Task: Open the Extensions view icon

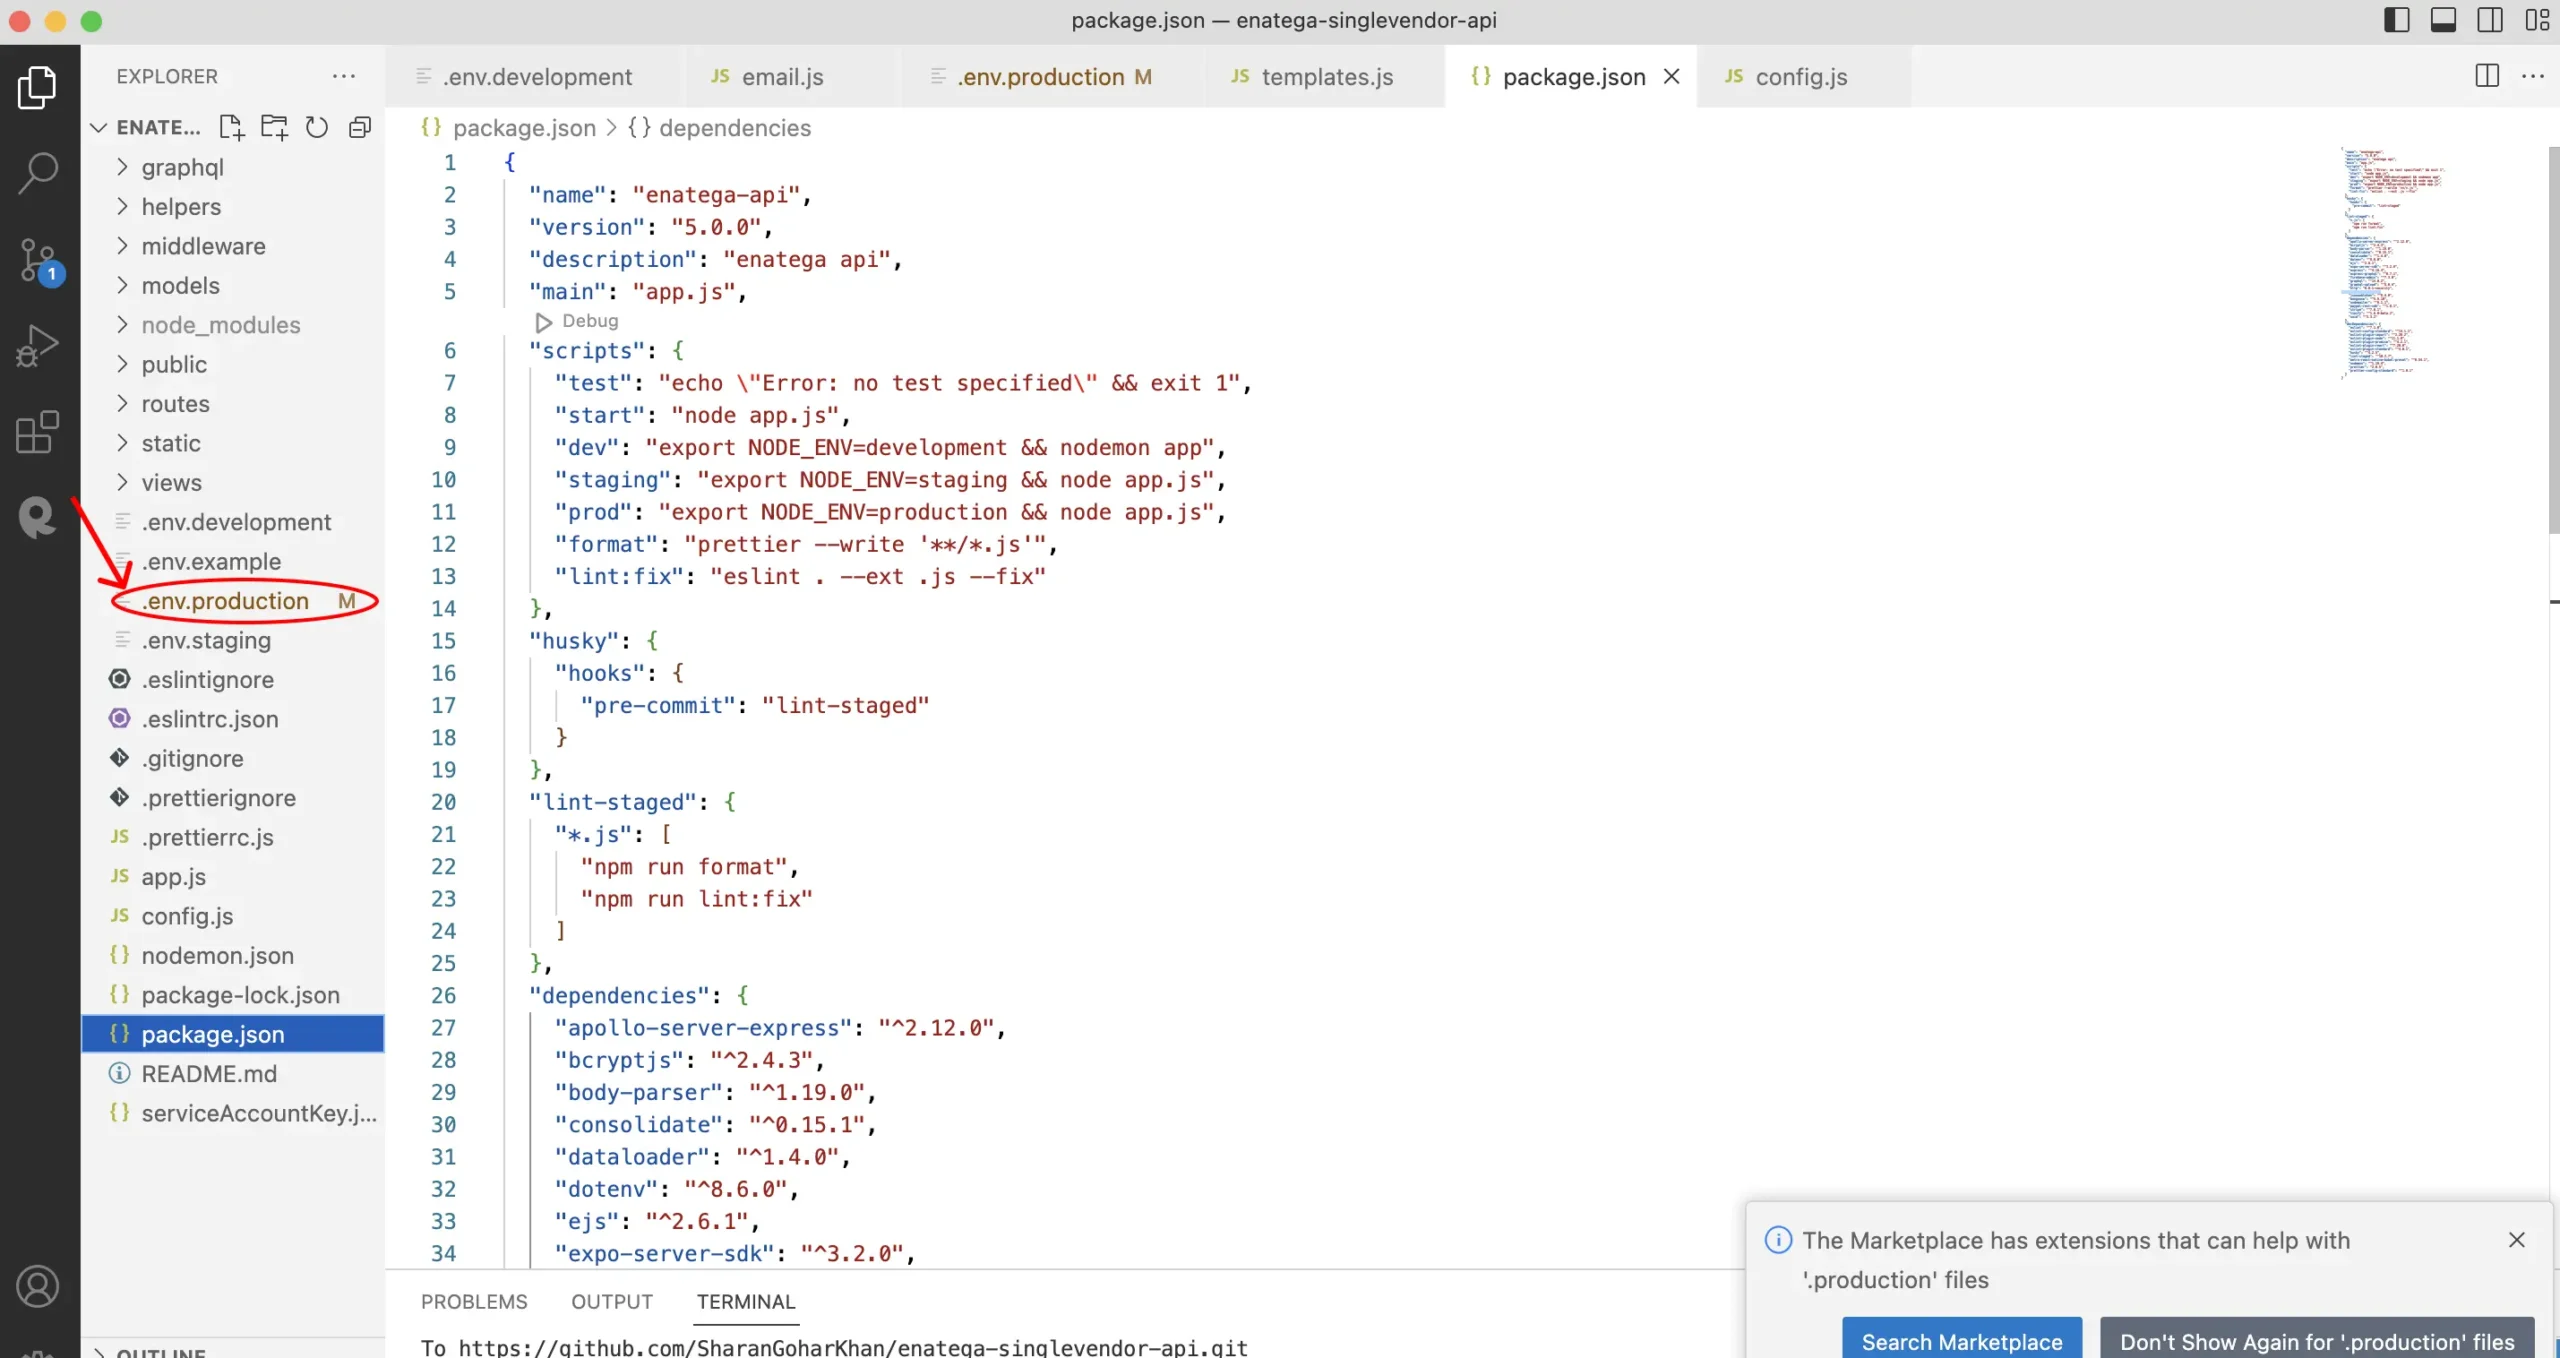Action: (x=38, y=432)
